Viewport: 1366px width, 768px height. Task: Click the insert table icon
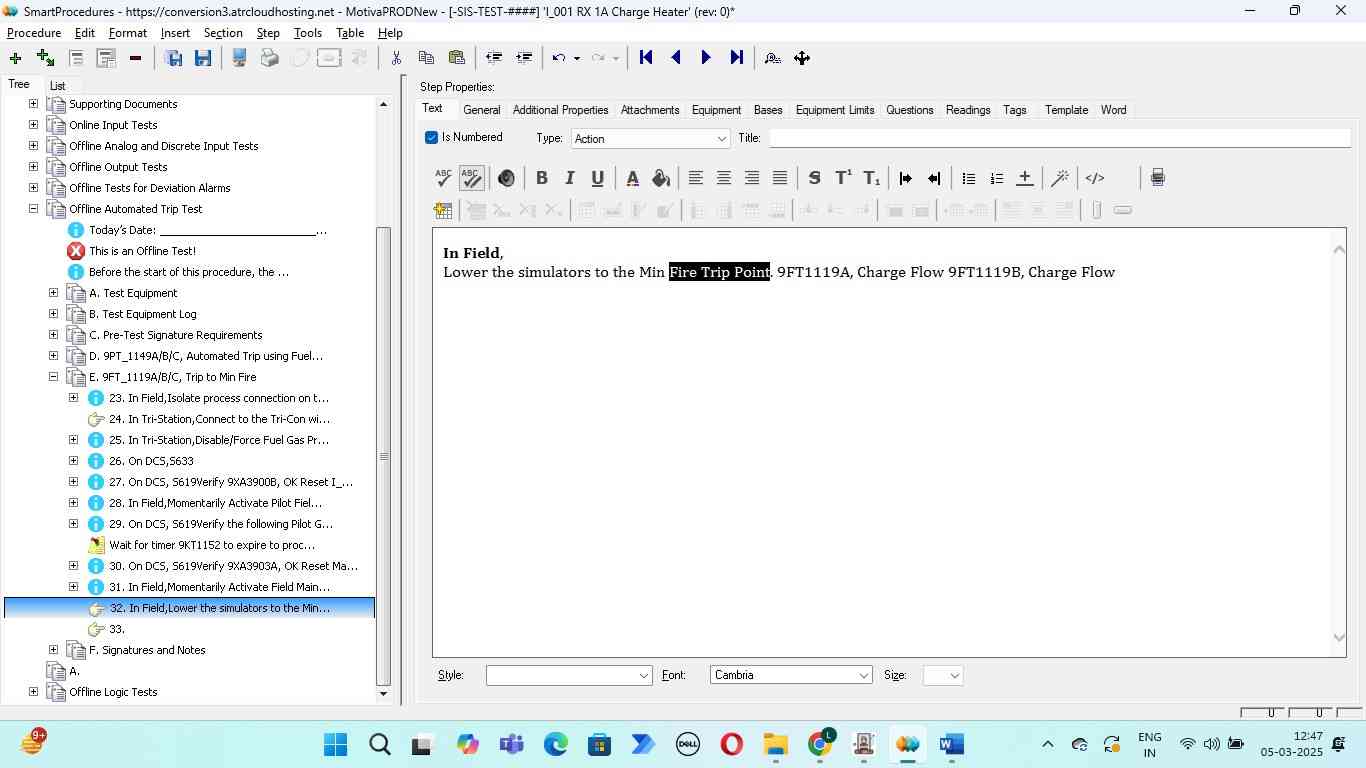(443, 210)
